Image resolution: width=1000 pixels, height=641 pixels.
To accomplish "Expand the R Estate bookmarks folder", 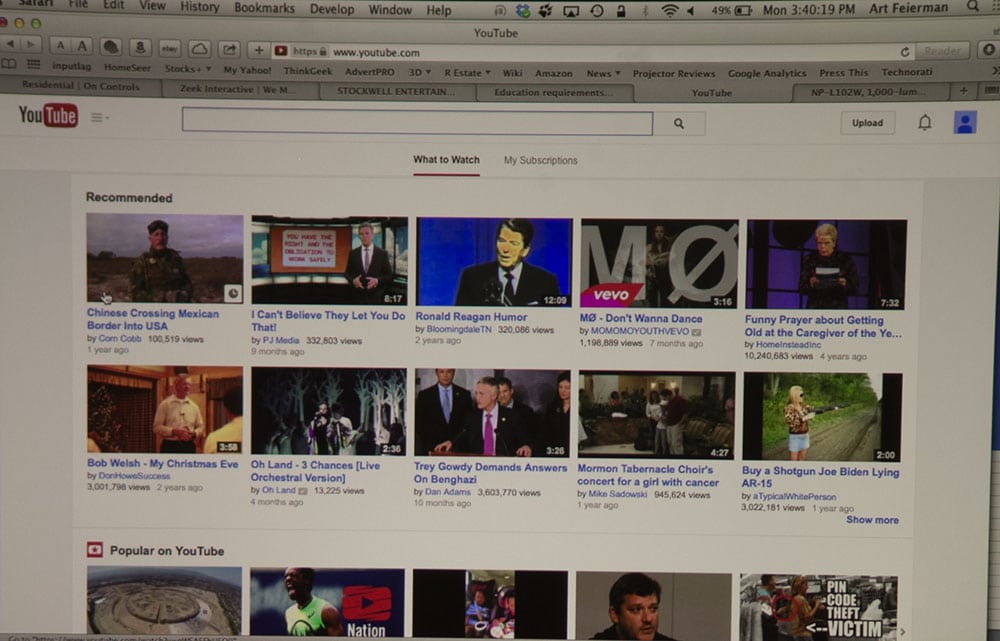I will tap(467, 73).
